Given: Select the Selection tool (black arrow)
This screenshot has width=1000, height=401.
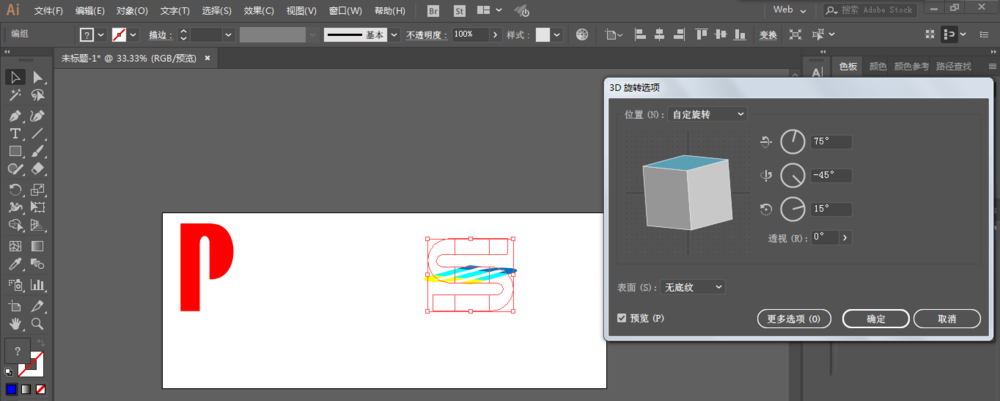Looking at the screenshot, I should coord(15,78).
